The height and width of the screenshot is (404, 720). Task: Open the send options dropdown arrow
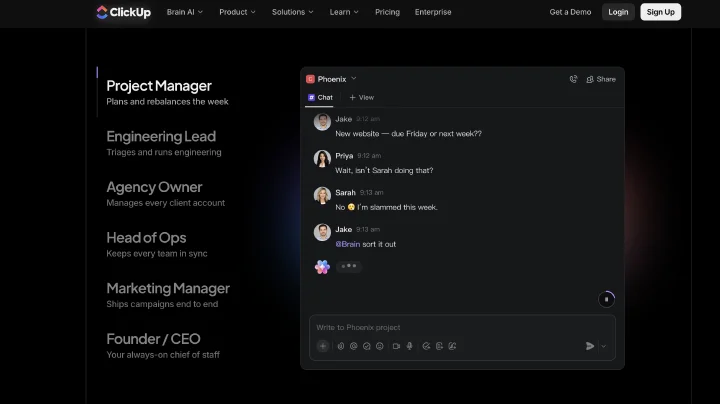coord(603,346)
